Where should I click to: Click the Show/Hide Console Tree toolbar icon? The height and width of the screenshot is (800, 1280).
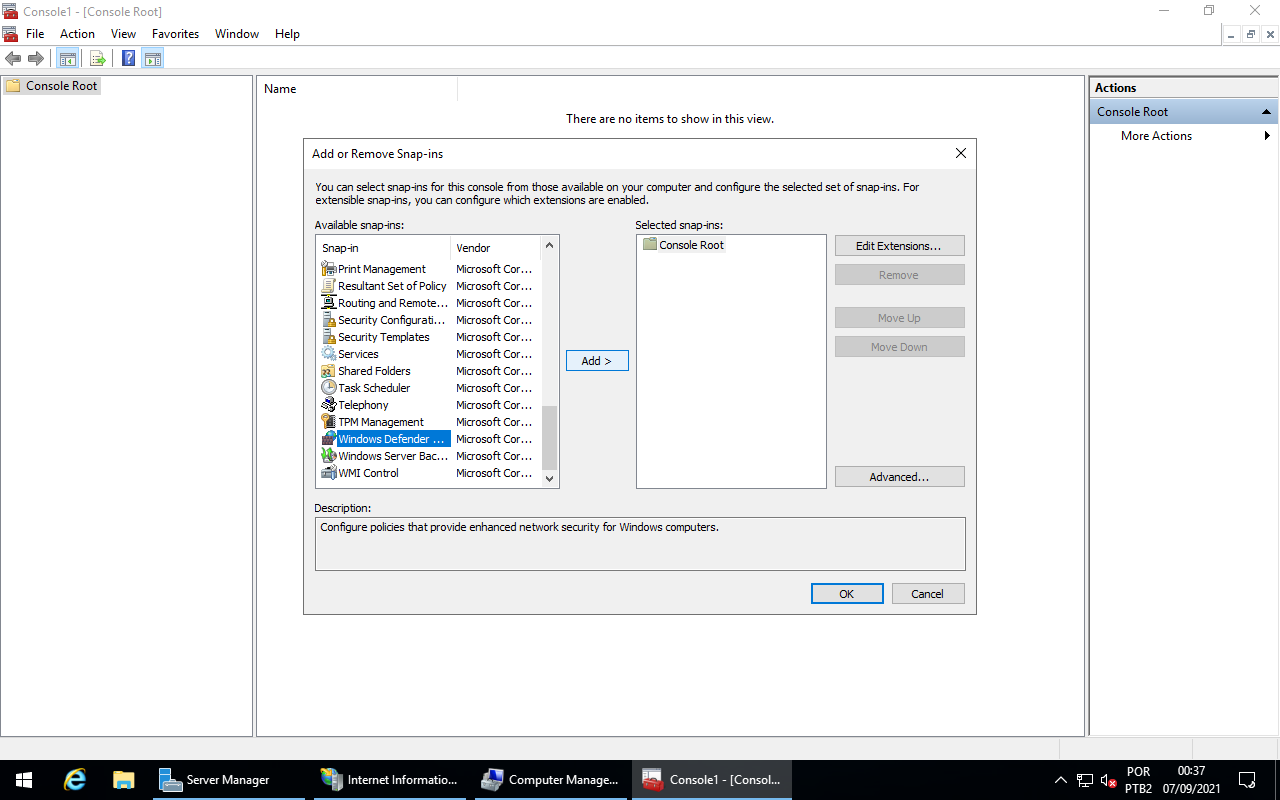pyautogui.click(x=67, y=58)
